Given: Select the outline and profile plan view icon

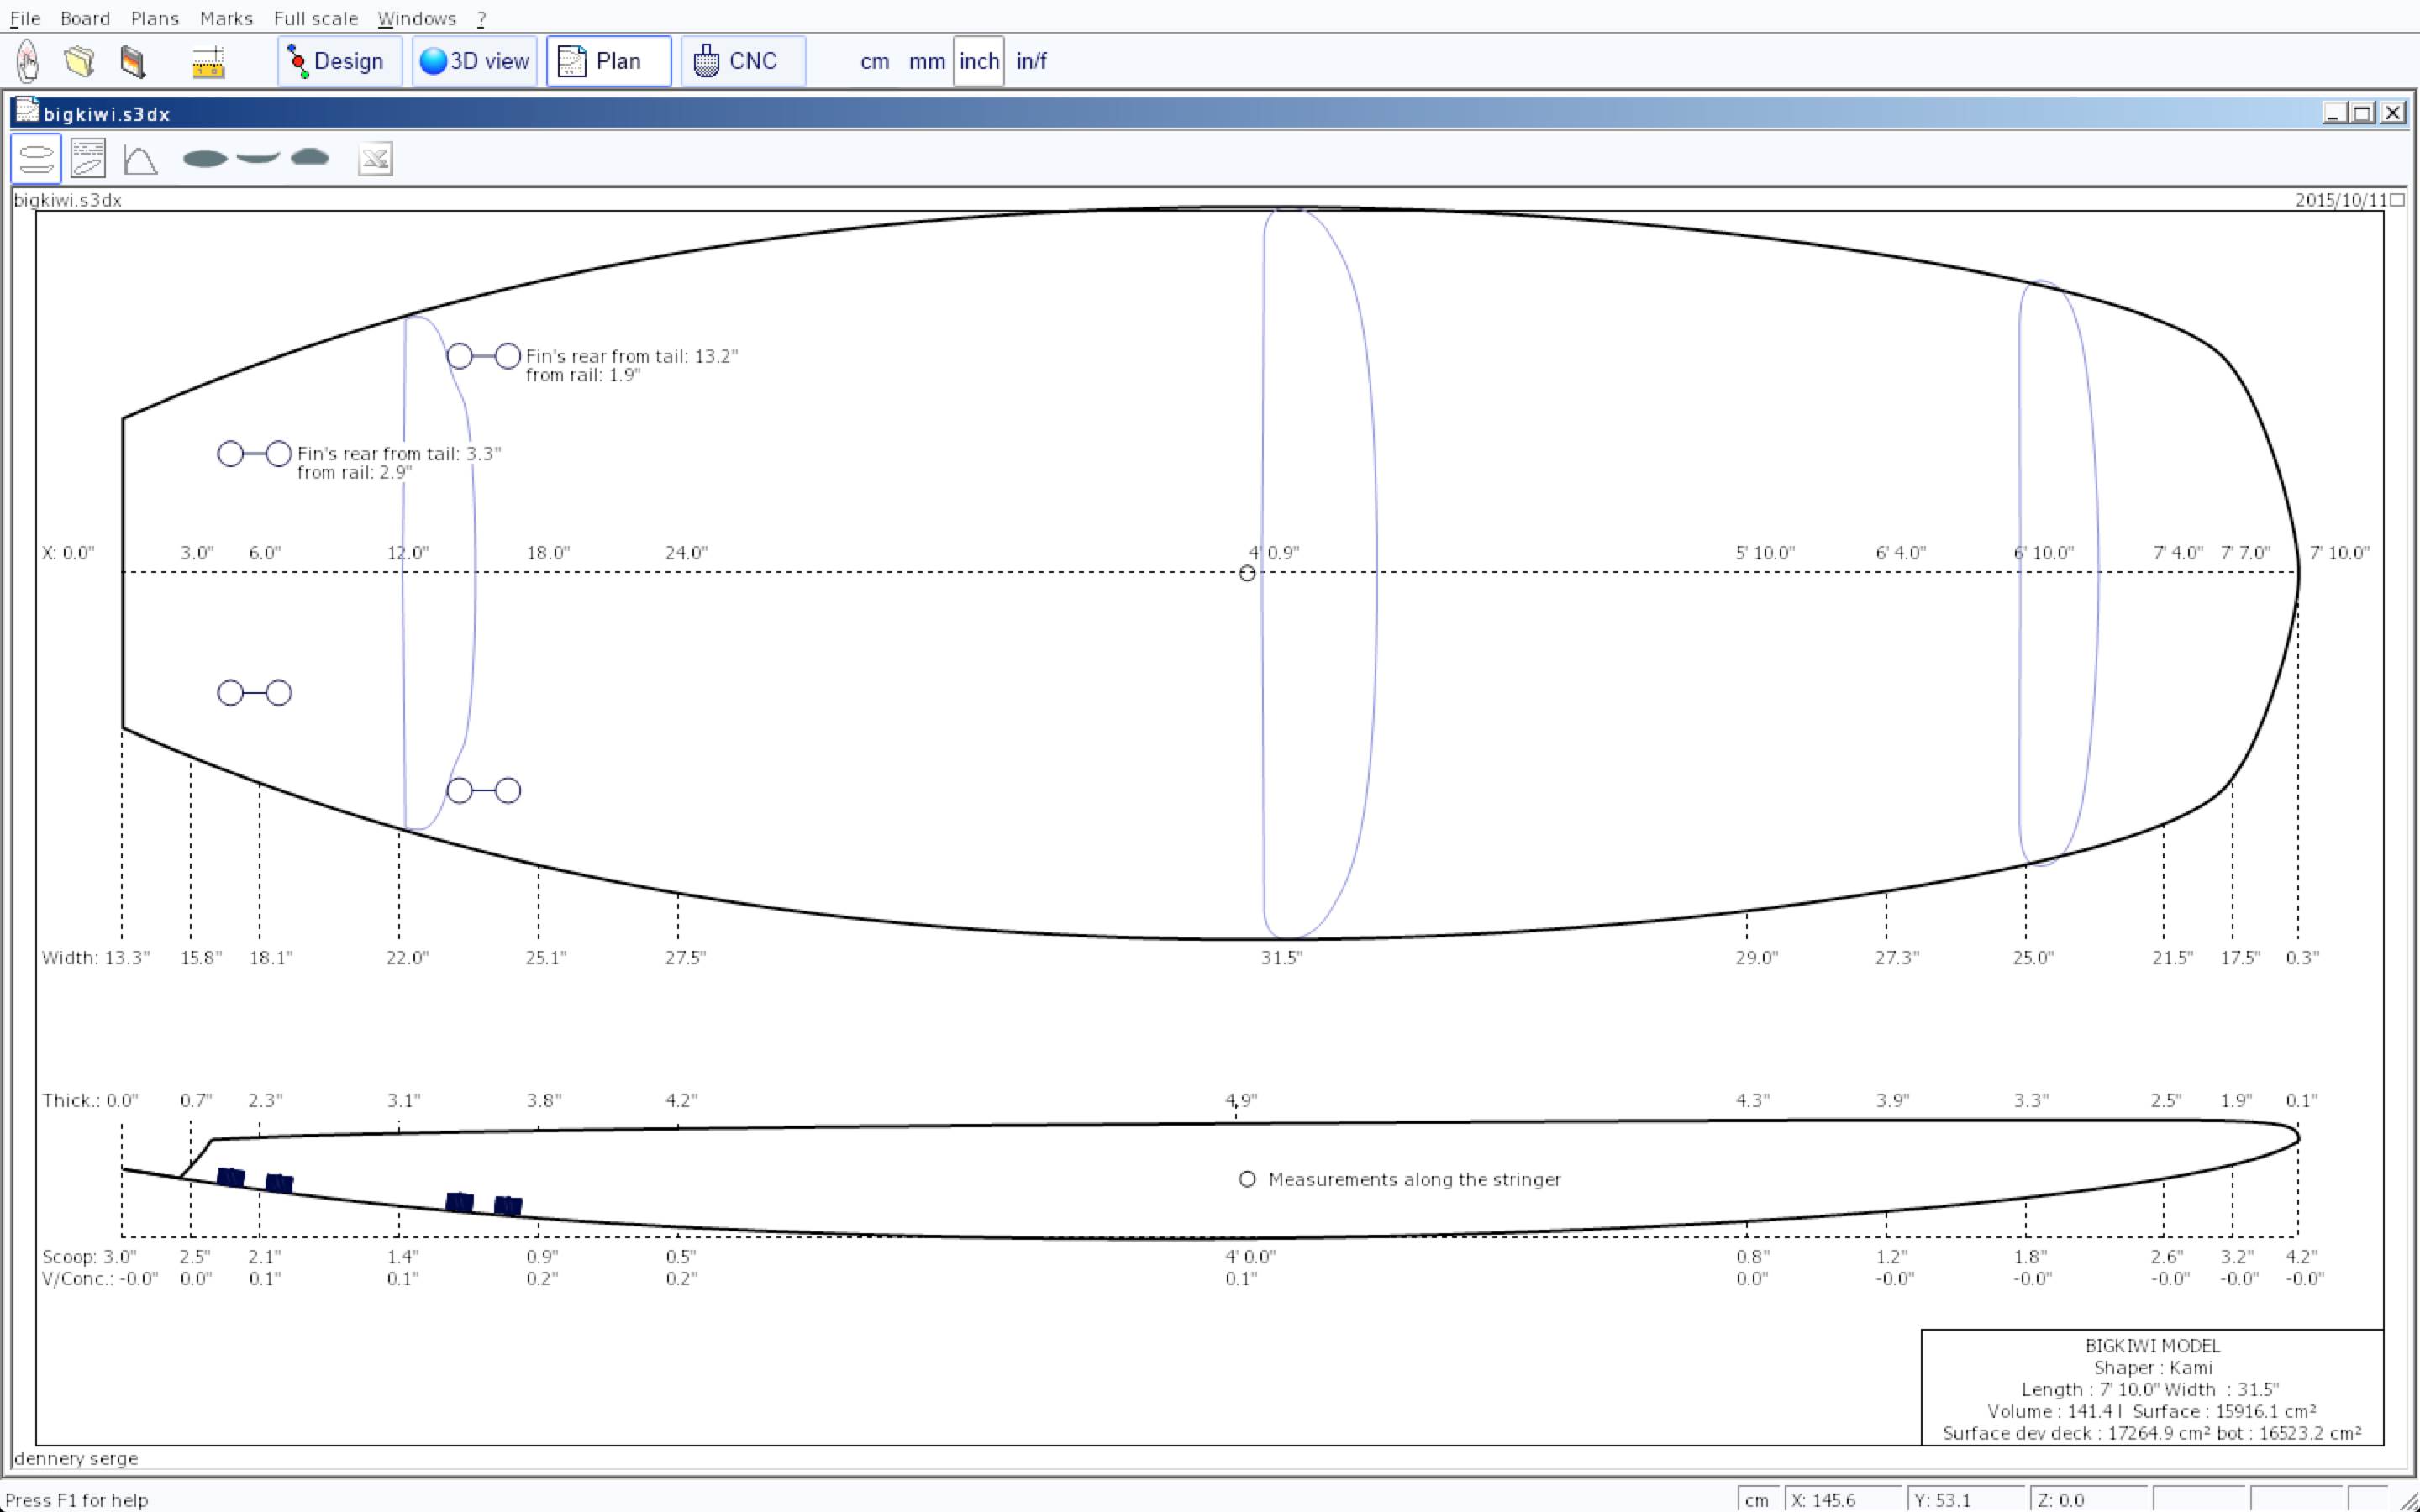Looking at the screenshot, I should click(x=36, y=159).
